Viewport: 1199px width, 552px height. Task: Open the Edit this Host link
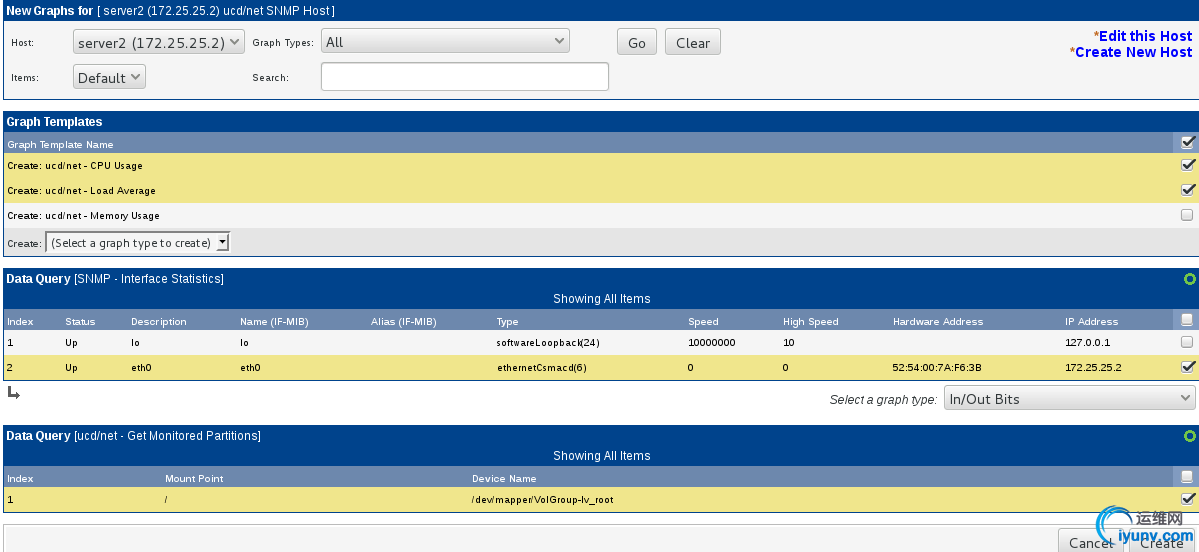click(x=1145, y=36)
